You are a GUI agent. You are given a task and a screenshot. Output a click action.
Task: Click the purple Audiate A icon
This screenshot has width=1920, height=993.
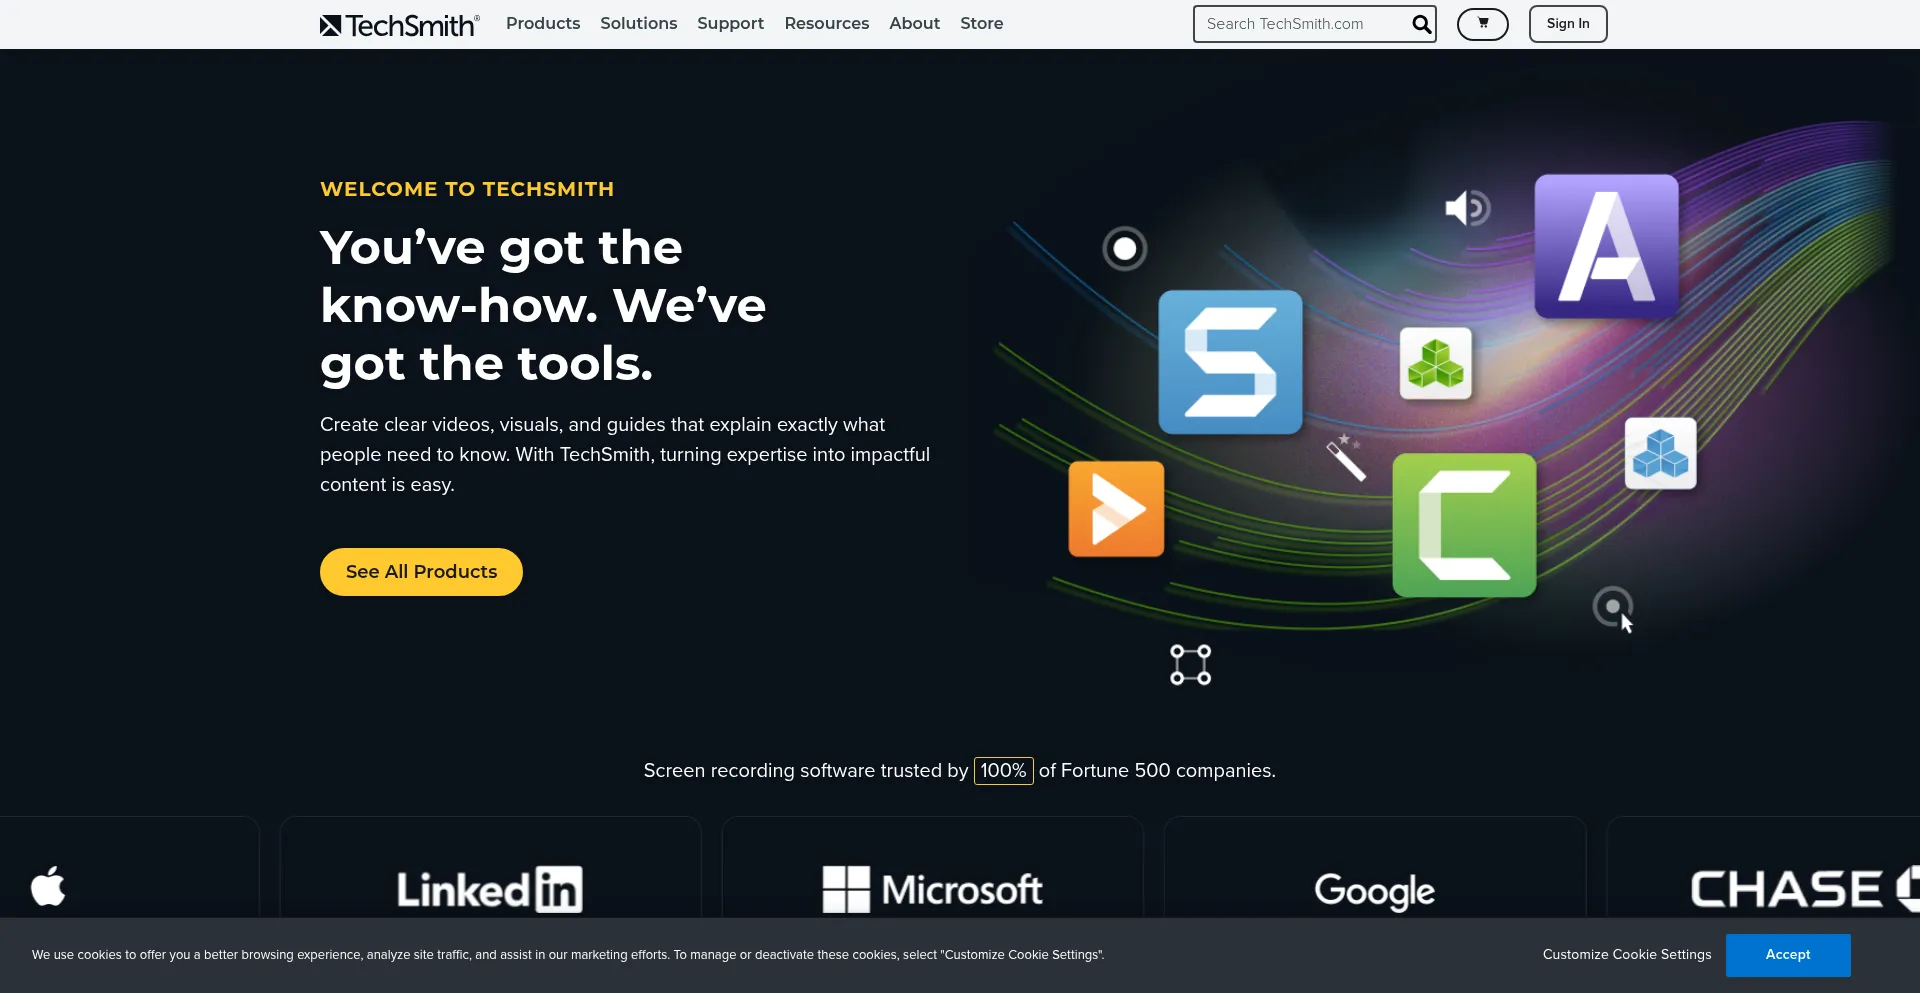(1606, 247)
